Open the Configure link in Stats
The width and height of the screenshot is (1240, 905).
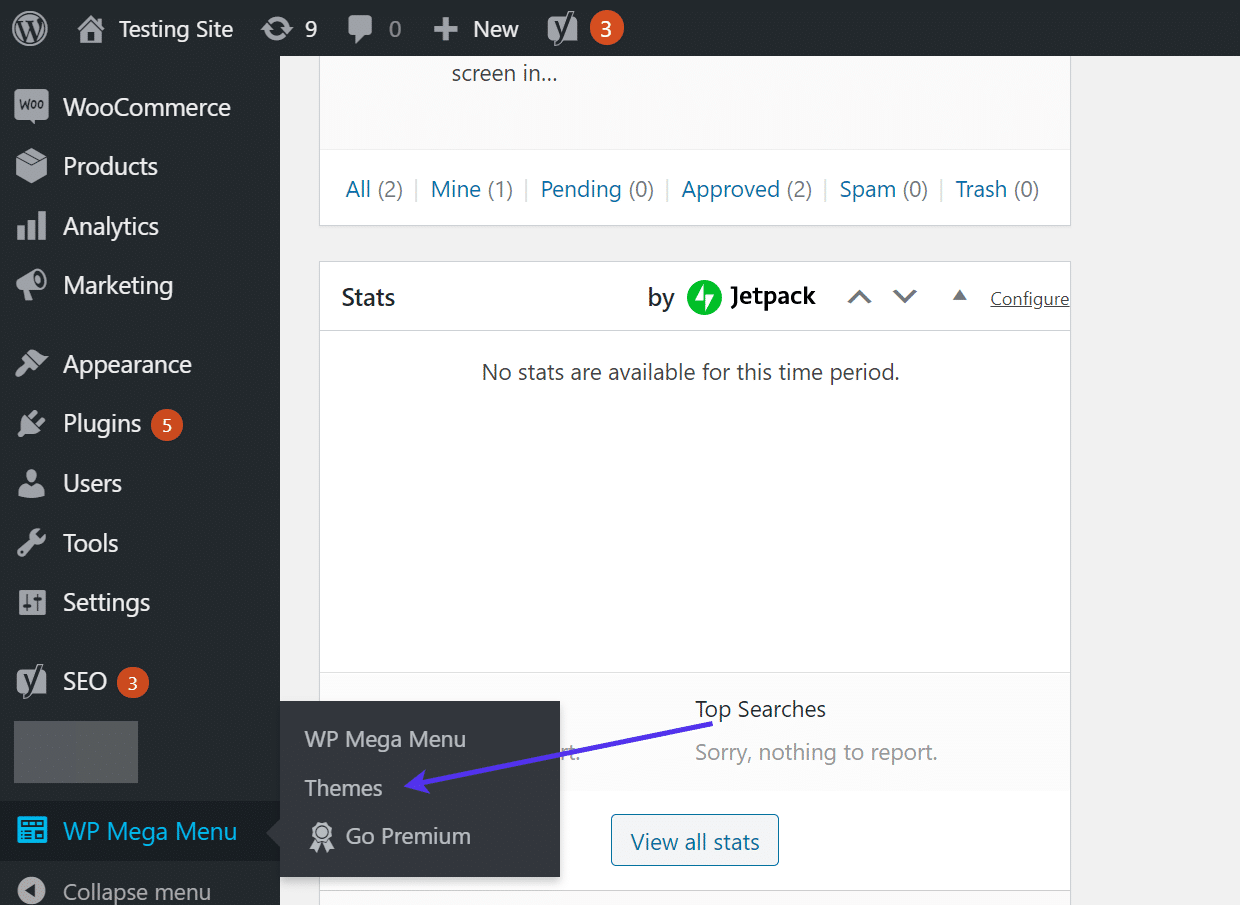pyautogui.click(x=1029, y=299)
